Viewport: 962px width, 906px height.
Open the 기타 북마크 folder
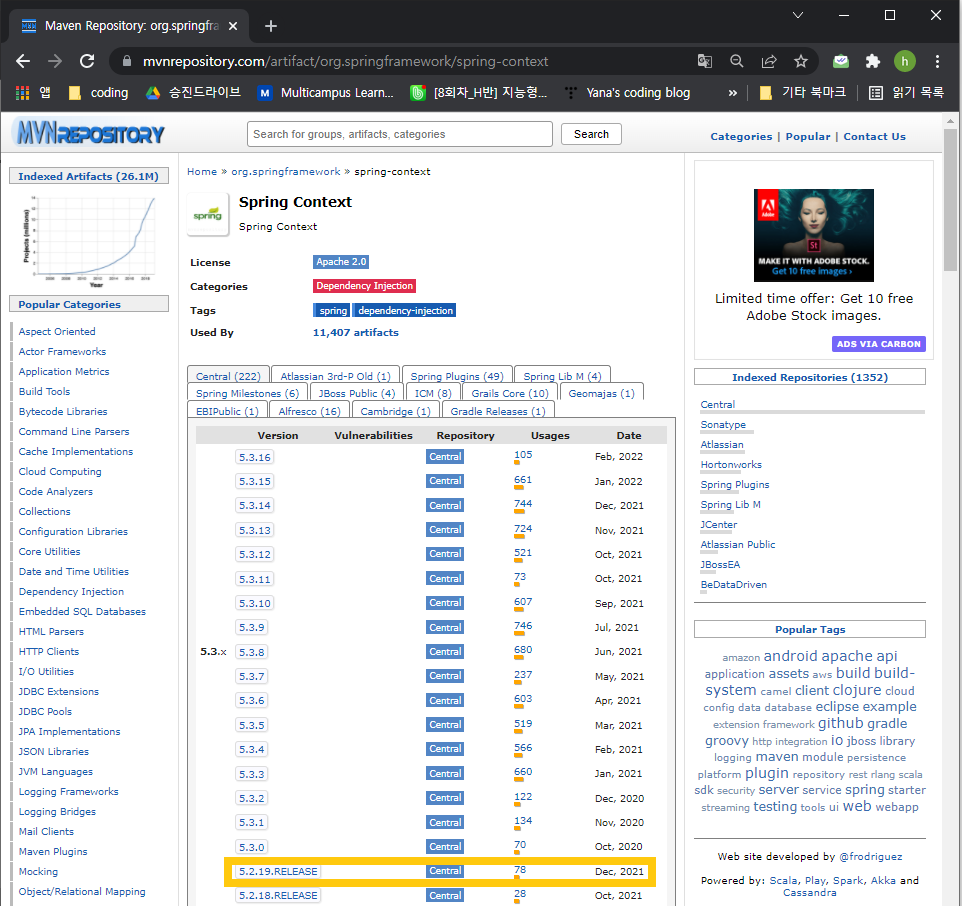tap(803, 93)
